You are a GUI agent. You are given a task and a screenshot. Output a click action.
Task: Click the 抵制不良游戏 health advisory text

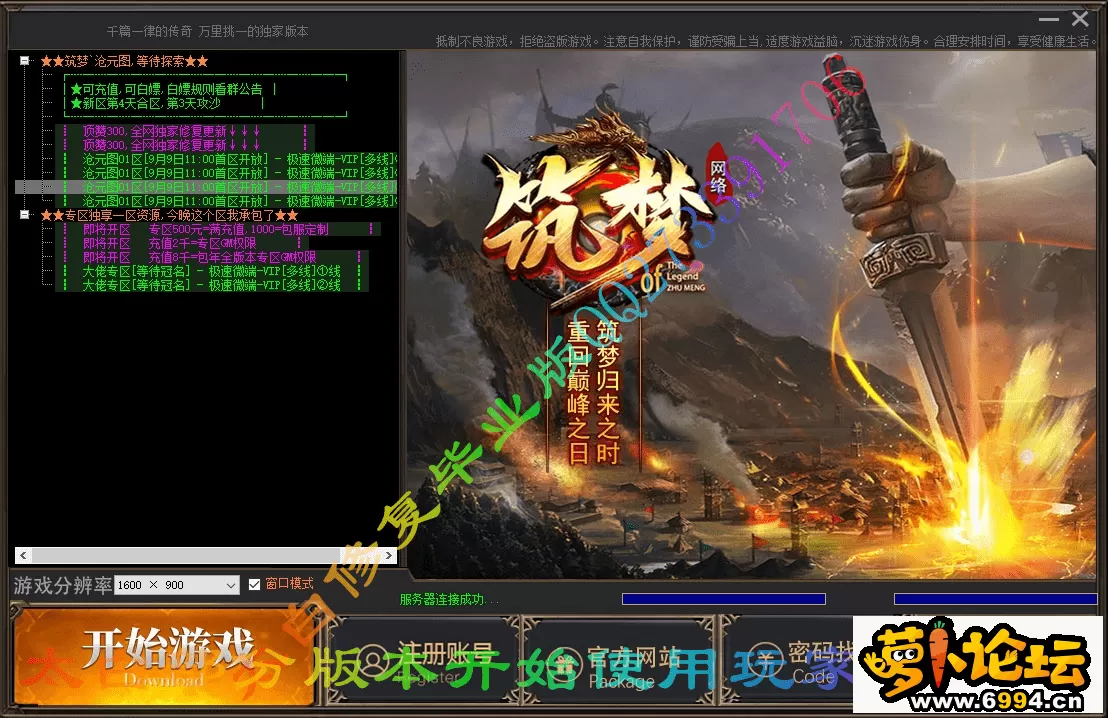(765, 41)
